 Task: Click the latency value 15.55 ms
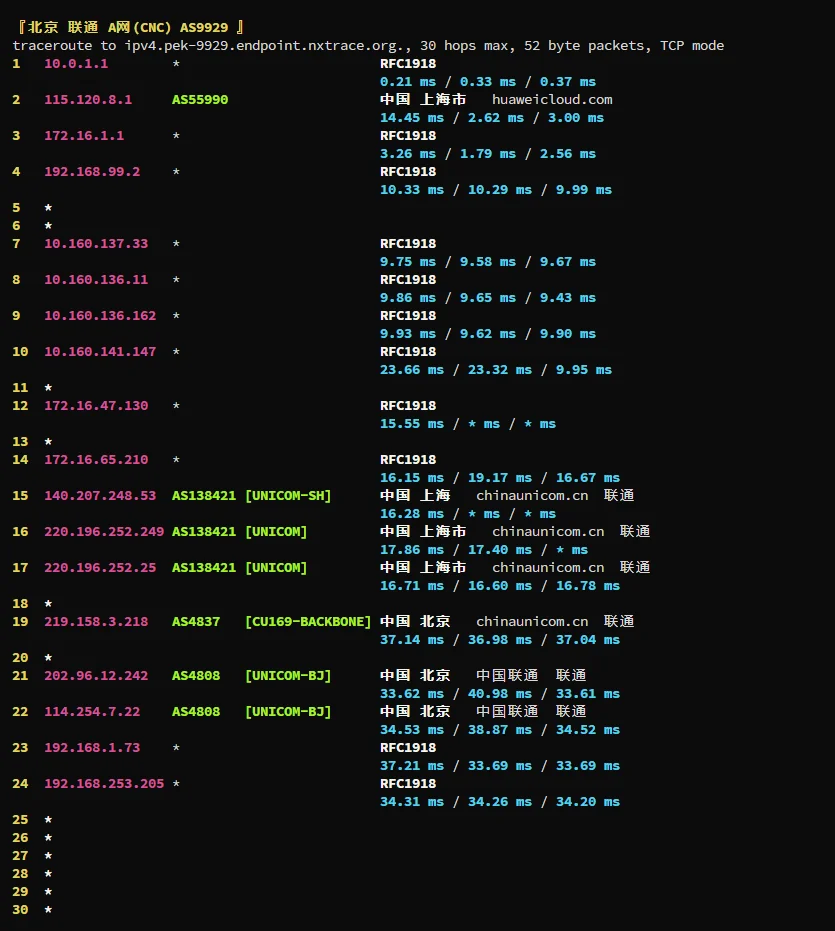(x=412, y=424)
